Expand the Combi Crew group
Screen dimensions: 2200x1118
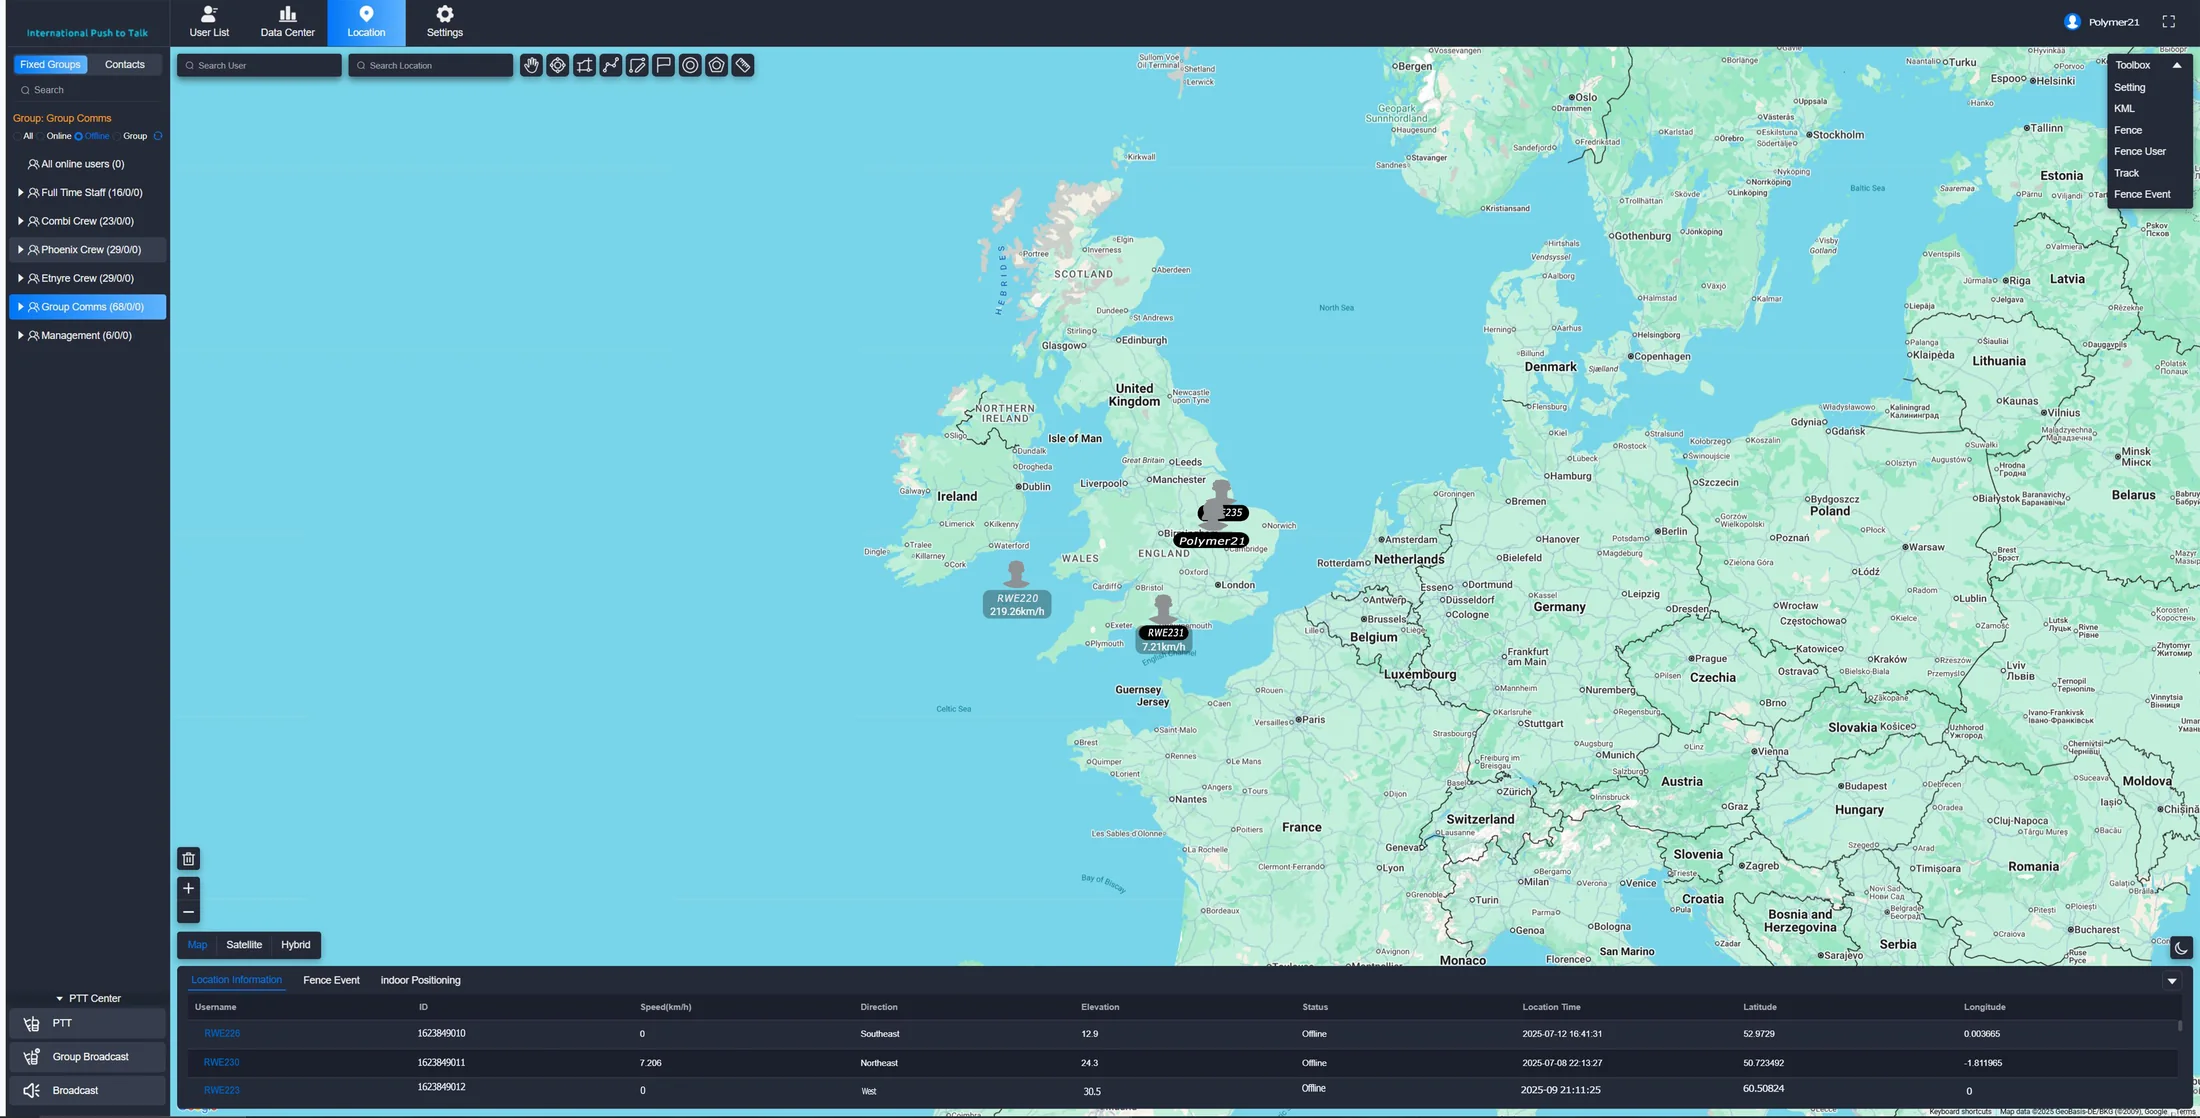[20, 221]
